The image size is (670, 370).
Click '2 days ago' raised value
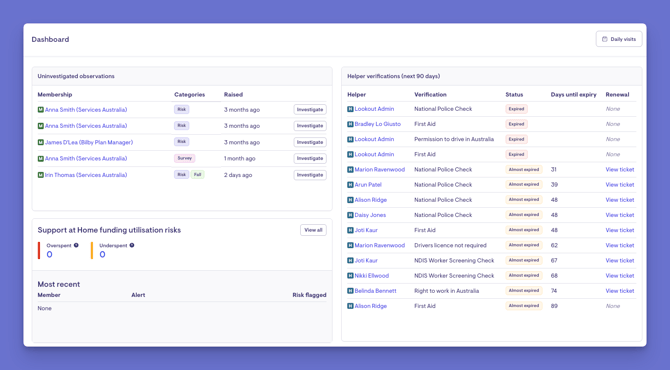(x=238, y=175)
